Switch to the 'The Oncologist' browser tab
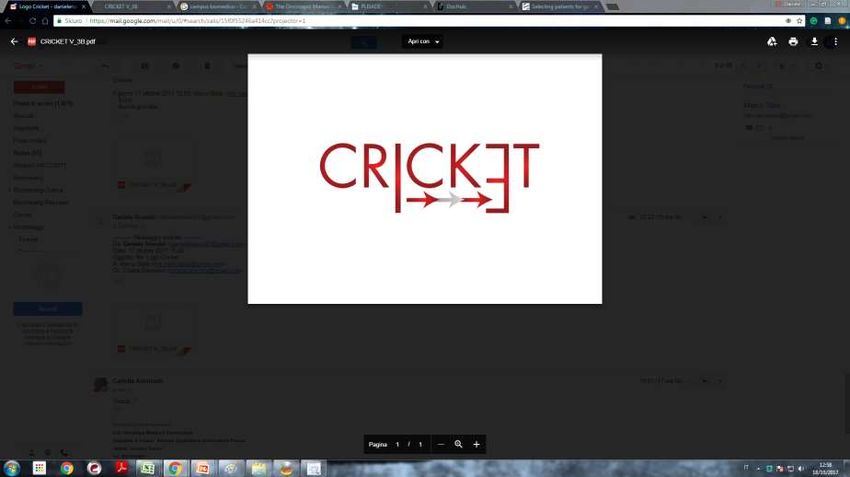Viewport: 850px width, 477px height. point(304,7)
